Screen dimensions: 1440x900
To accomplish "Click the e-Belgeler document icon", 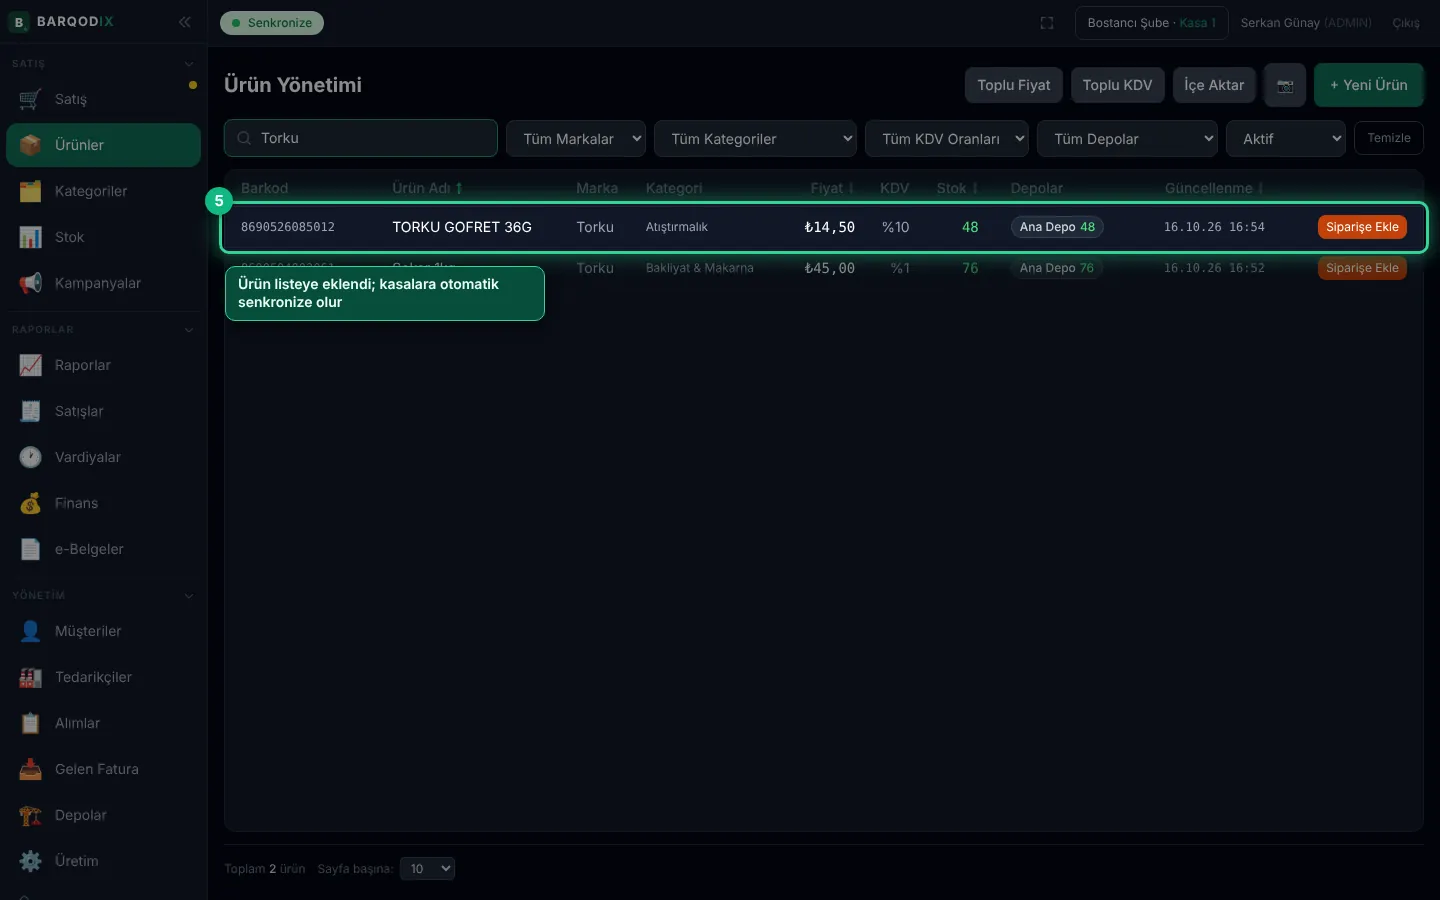I will pos(31,549).
